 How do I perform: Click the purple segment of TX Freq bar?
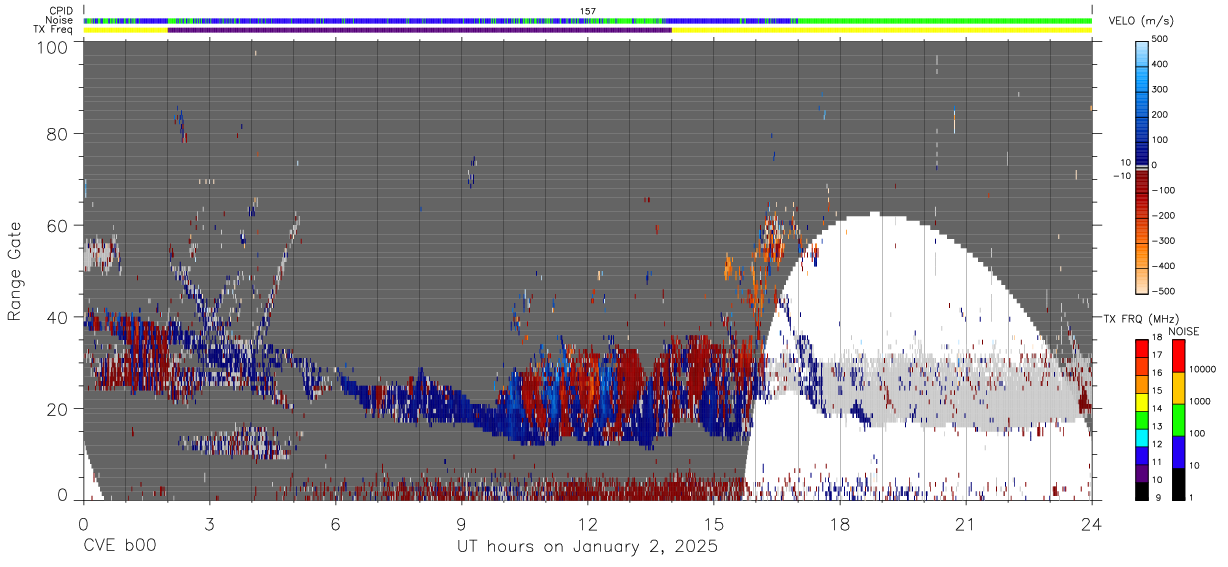tap(419, 30)
